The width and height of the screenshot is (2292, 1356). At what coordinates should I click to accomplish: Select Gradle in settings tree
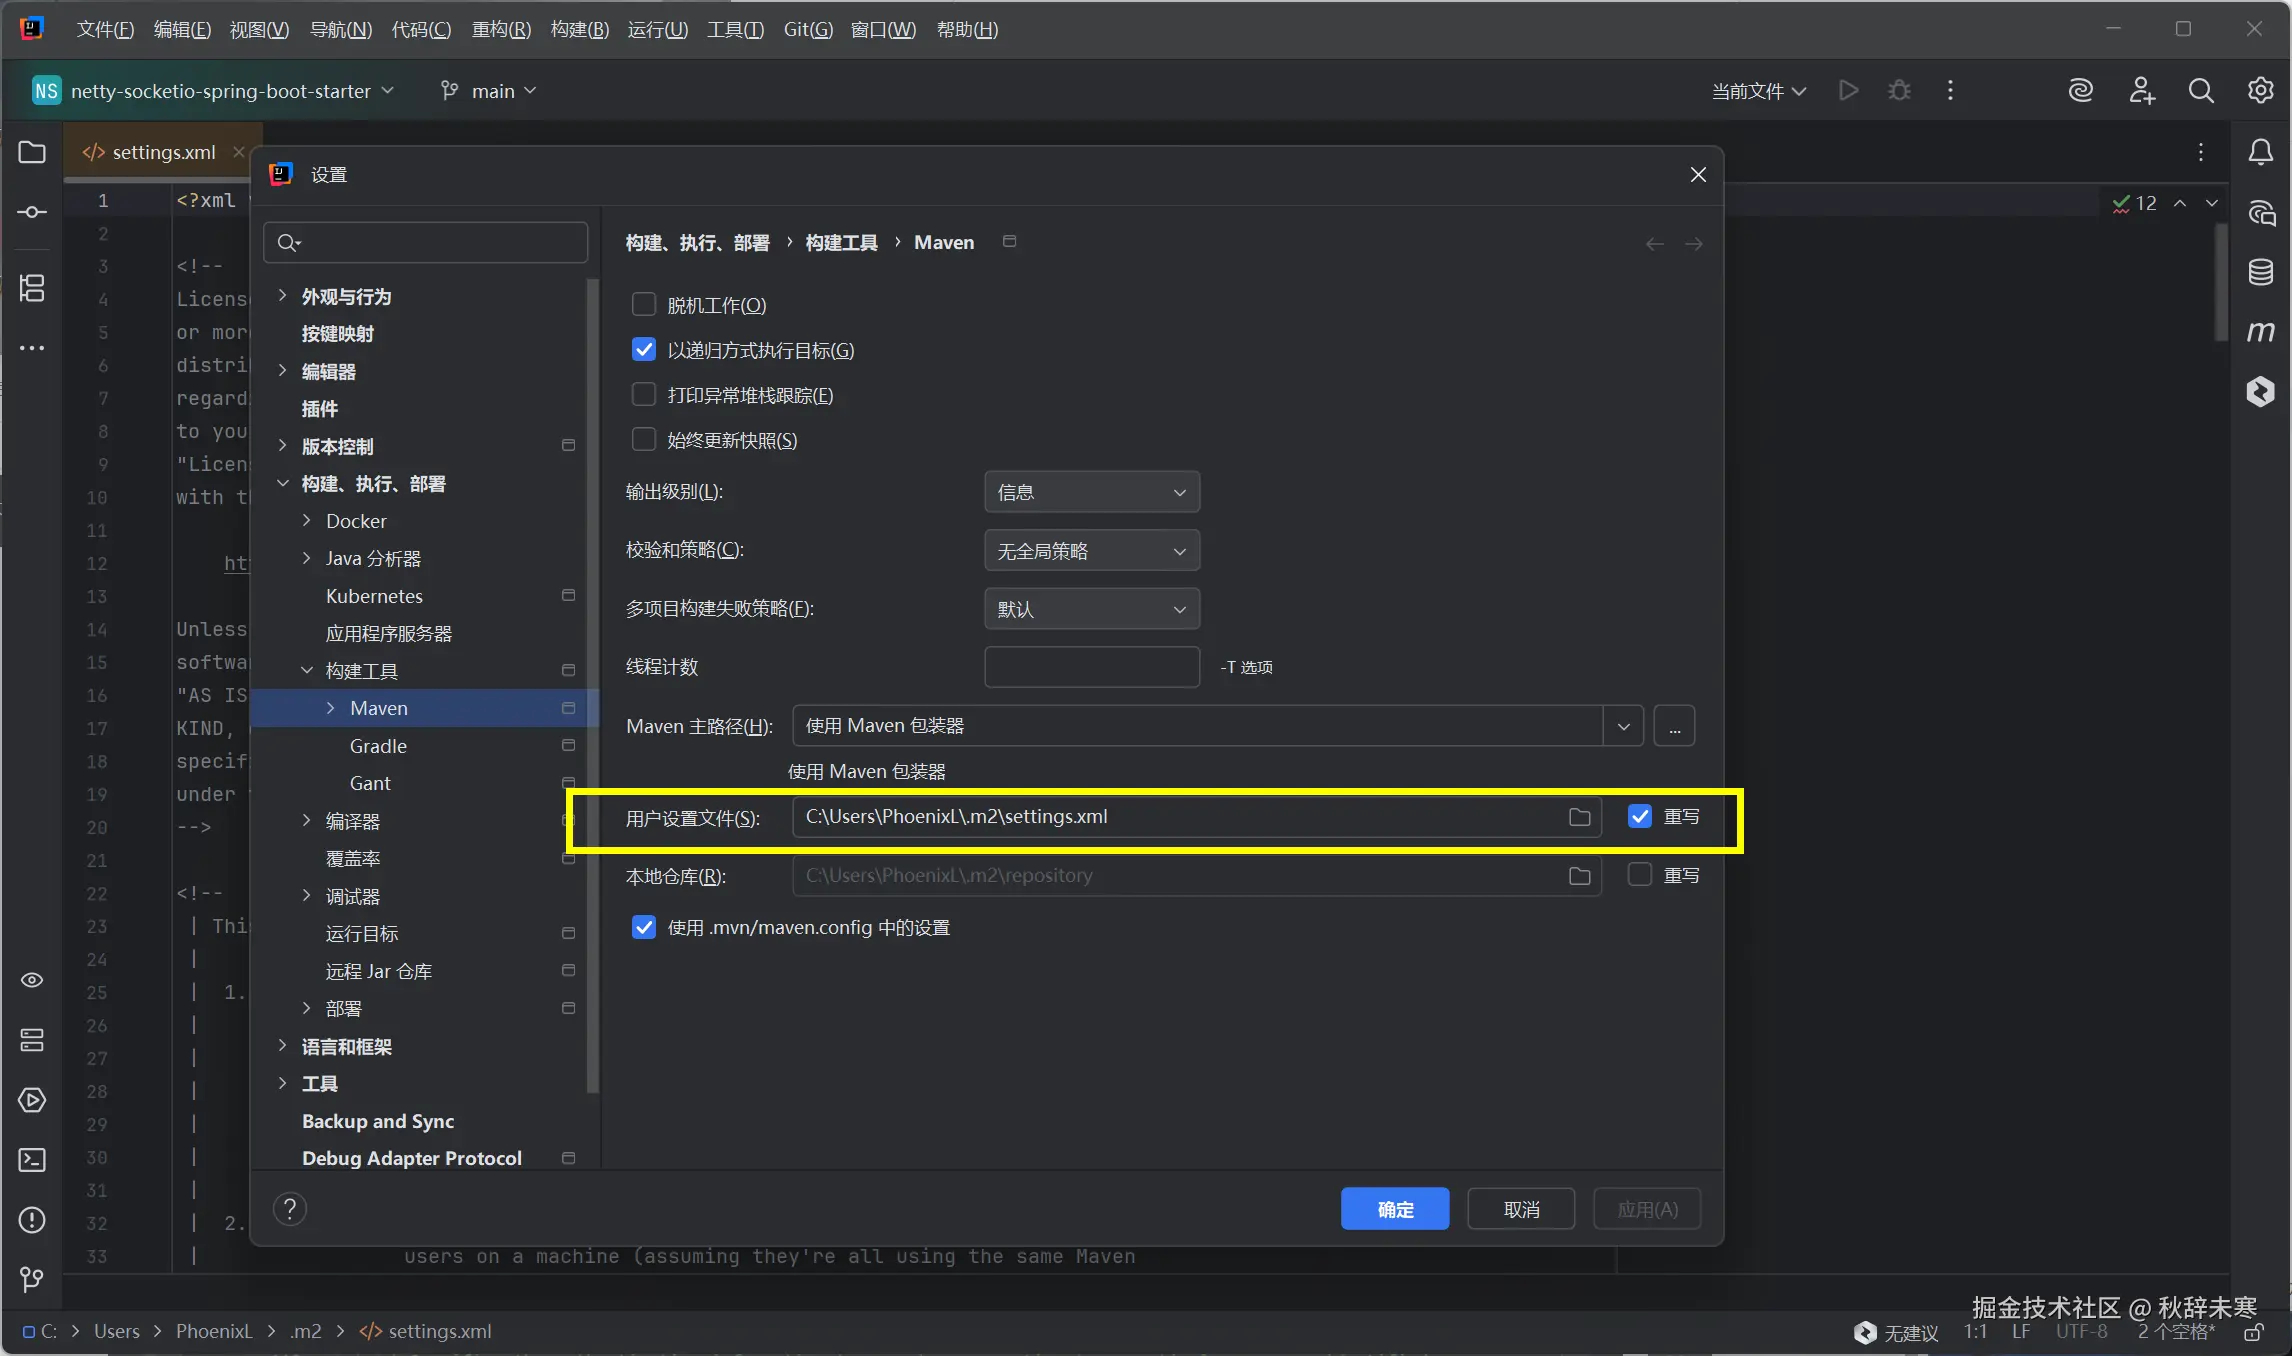(x=378, y=746)
